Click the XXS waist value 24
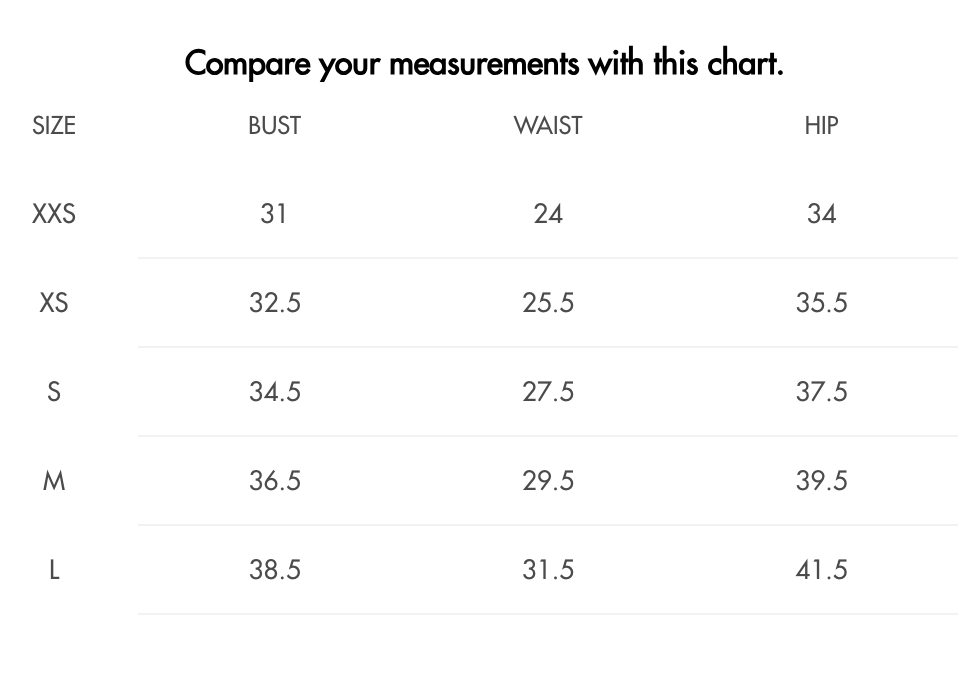 point(548,214)
